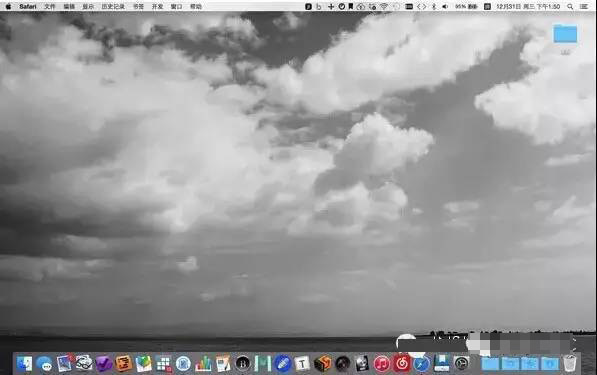597x375 pixels.
Task: Select the blue folder on the desktop
Action: click(x=565, y=34)
